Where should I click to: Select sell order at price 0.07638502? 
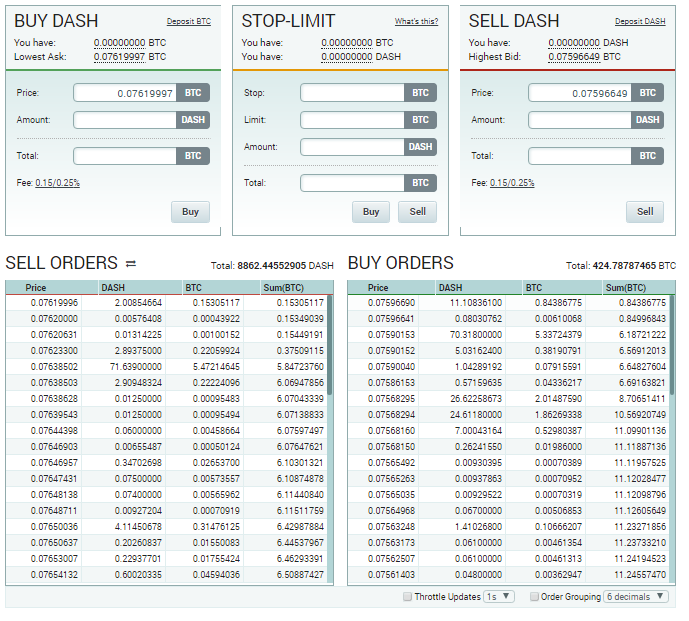(x=167, y=367)
